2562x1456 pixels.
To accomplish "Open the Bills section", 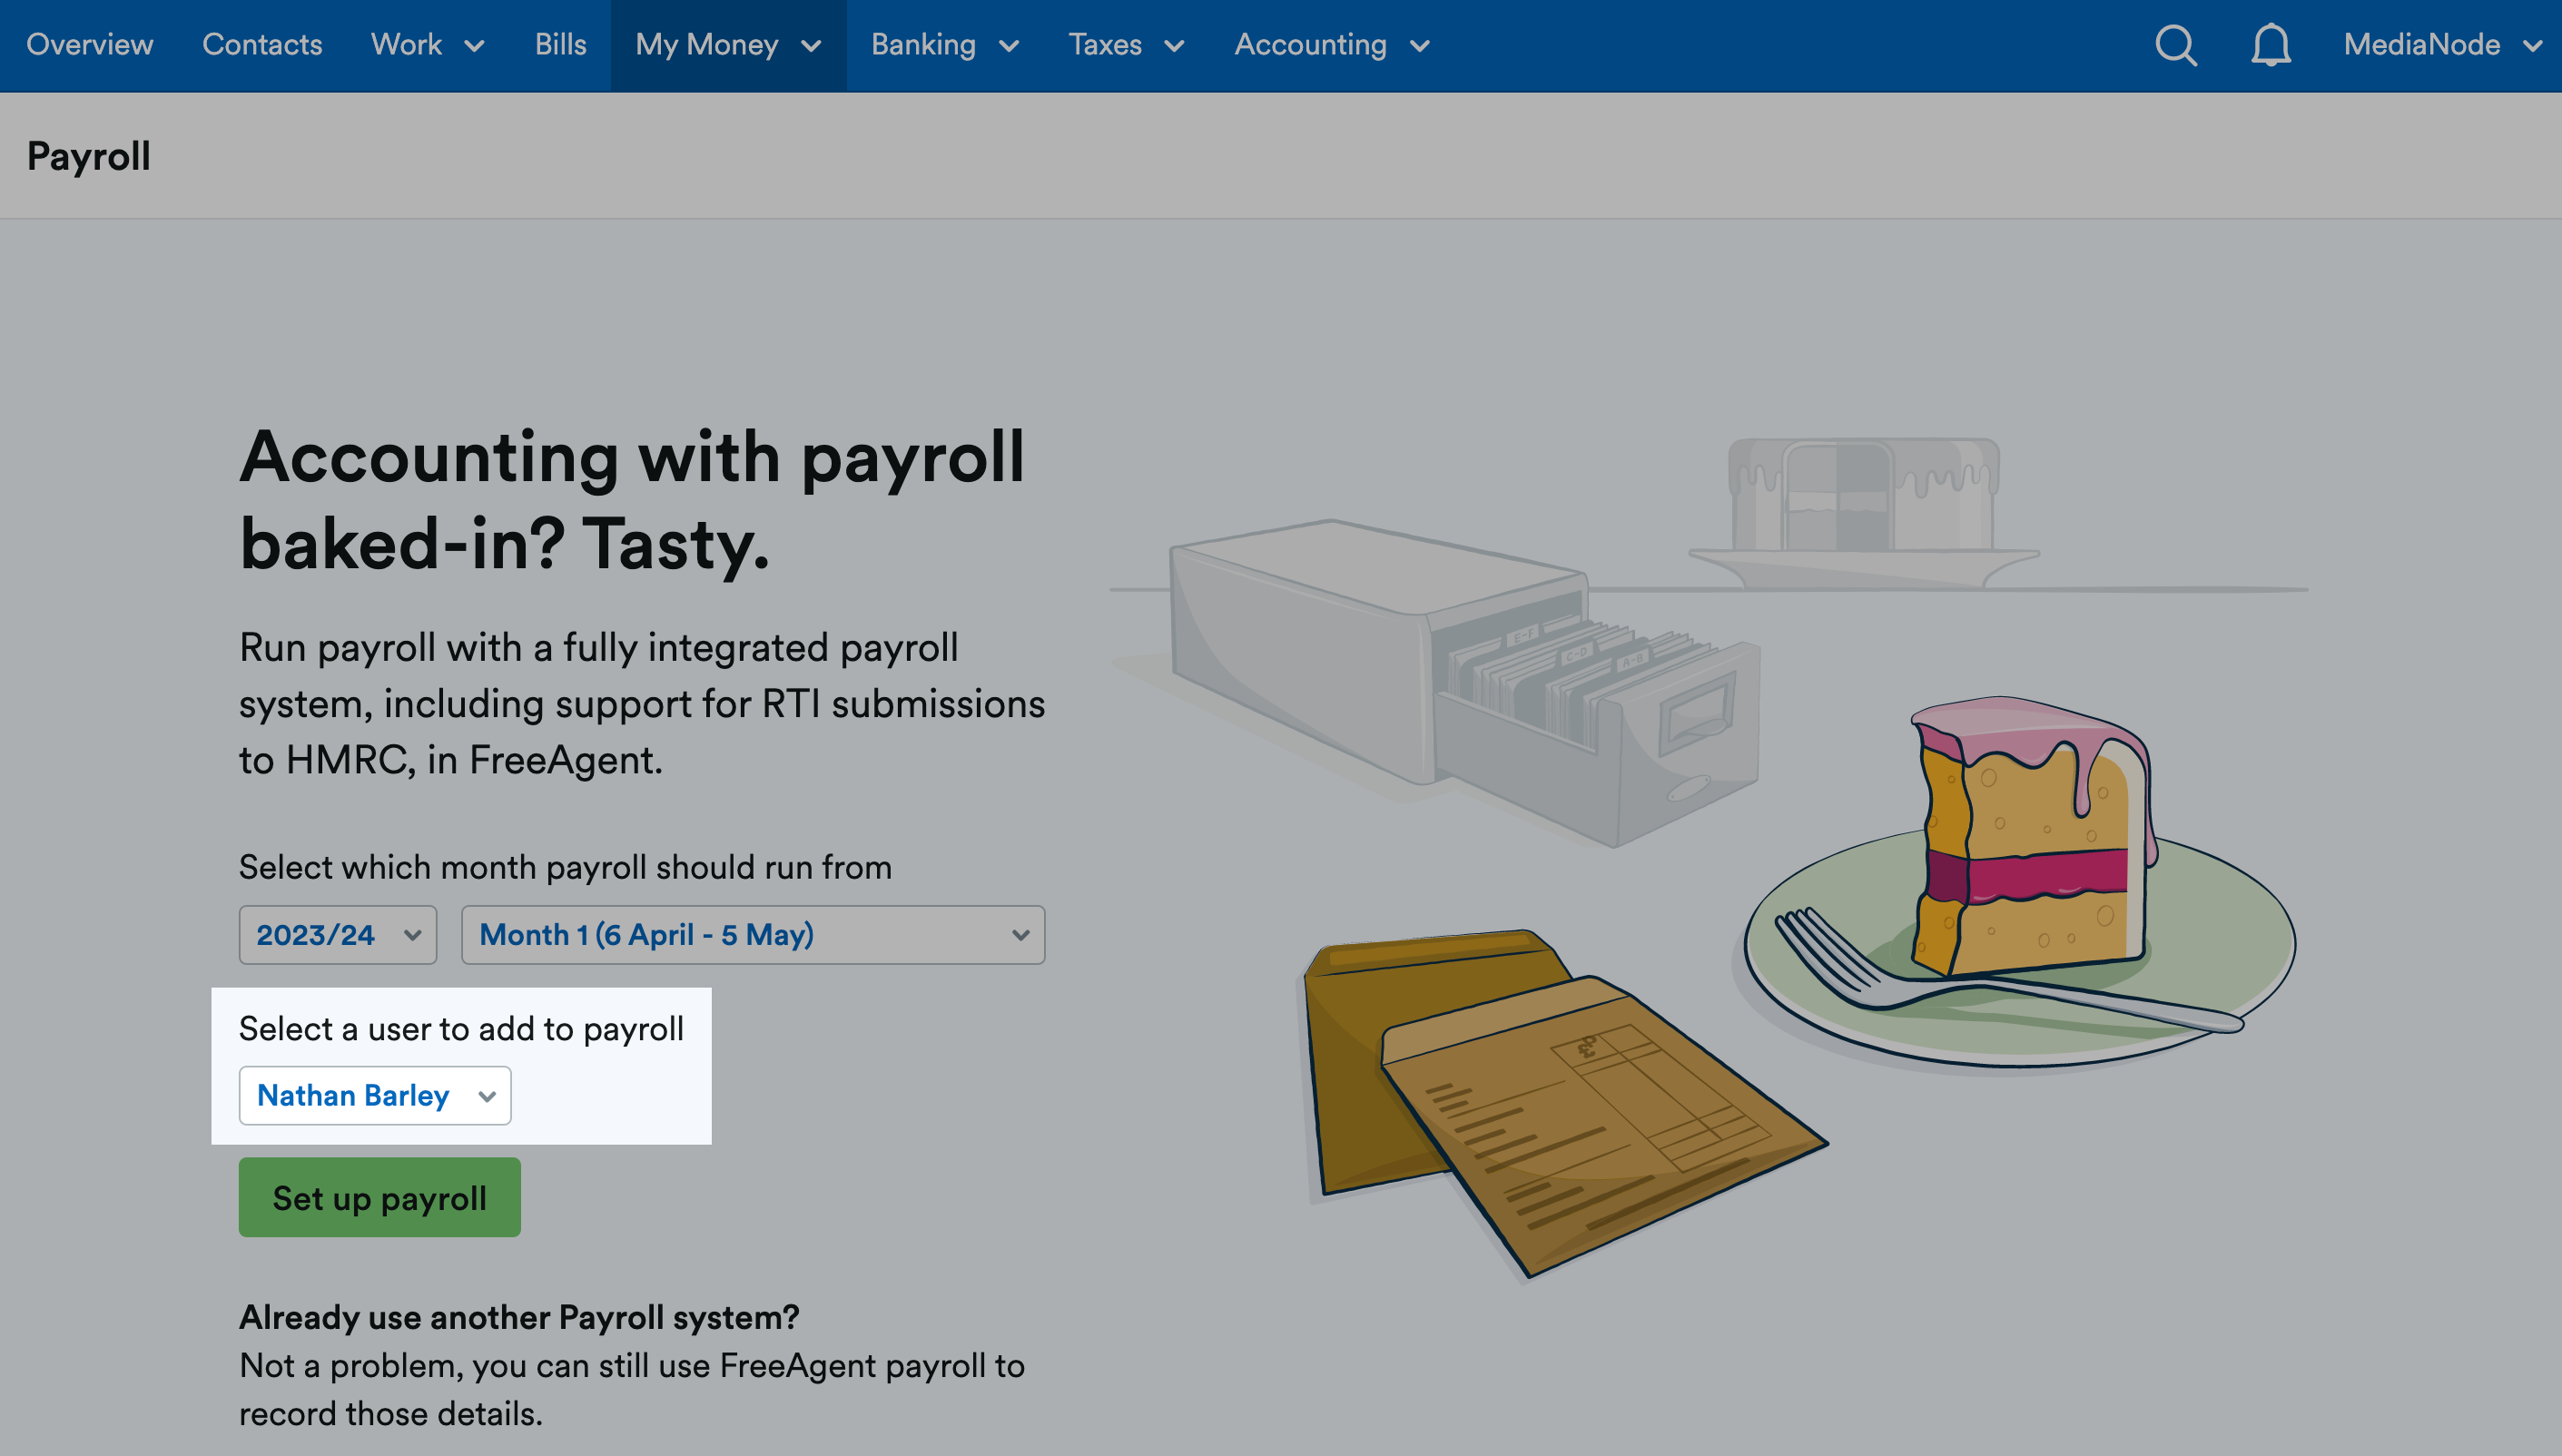I will coord(560,45).
